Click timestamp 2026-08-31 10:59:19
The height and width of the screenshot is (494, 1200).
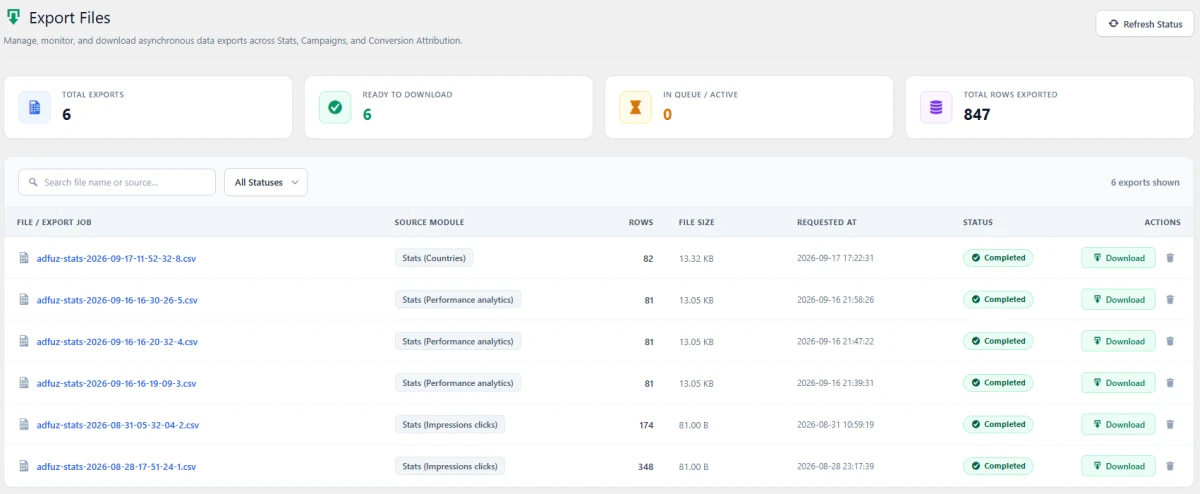(x=833, y=425)
